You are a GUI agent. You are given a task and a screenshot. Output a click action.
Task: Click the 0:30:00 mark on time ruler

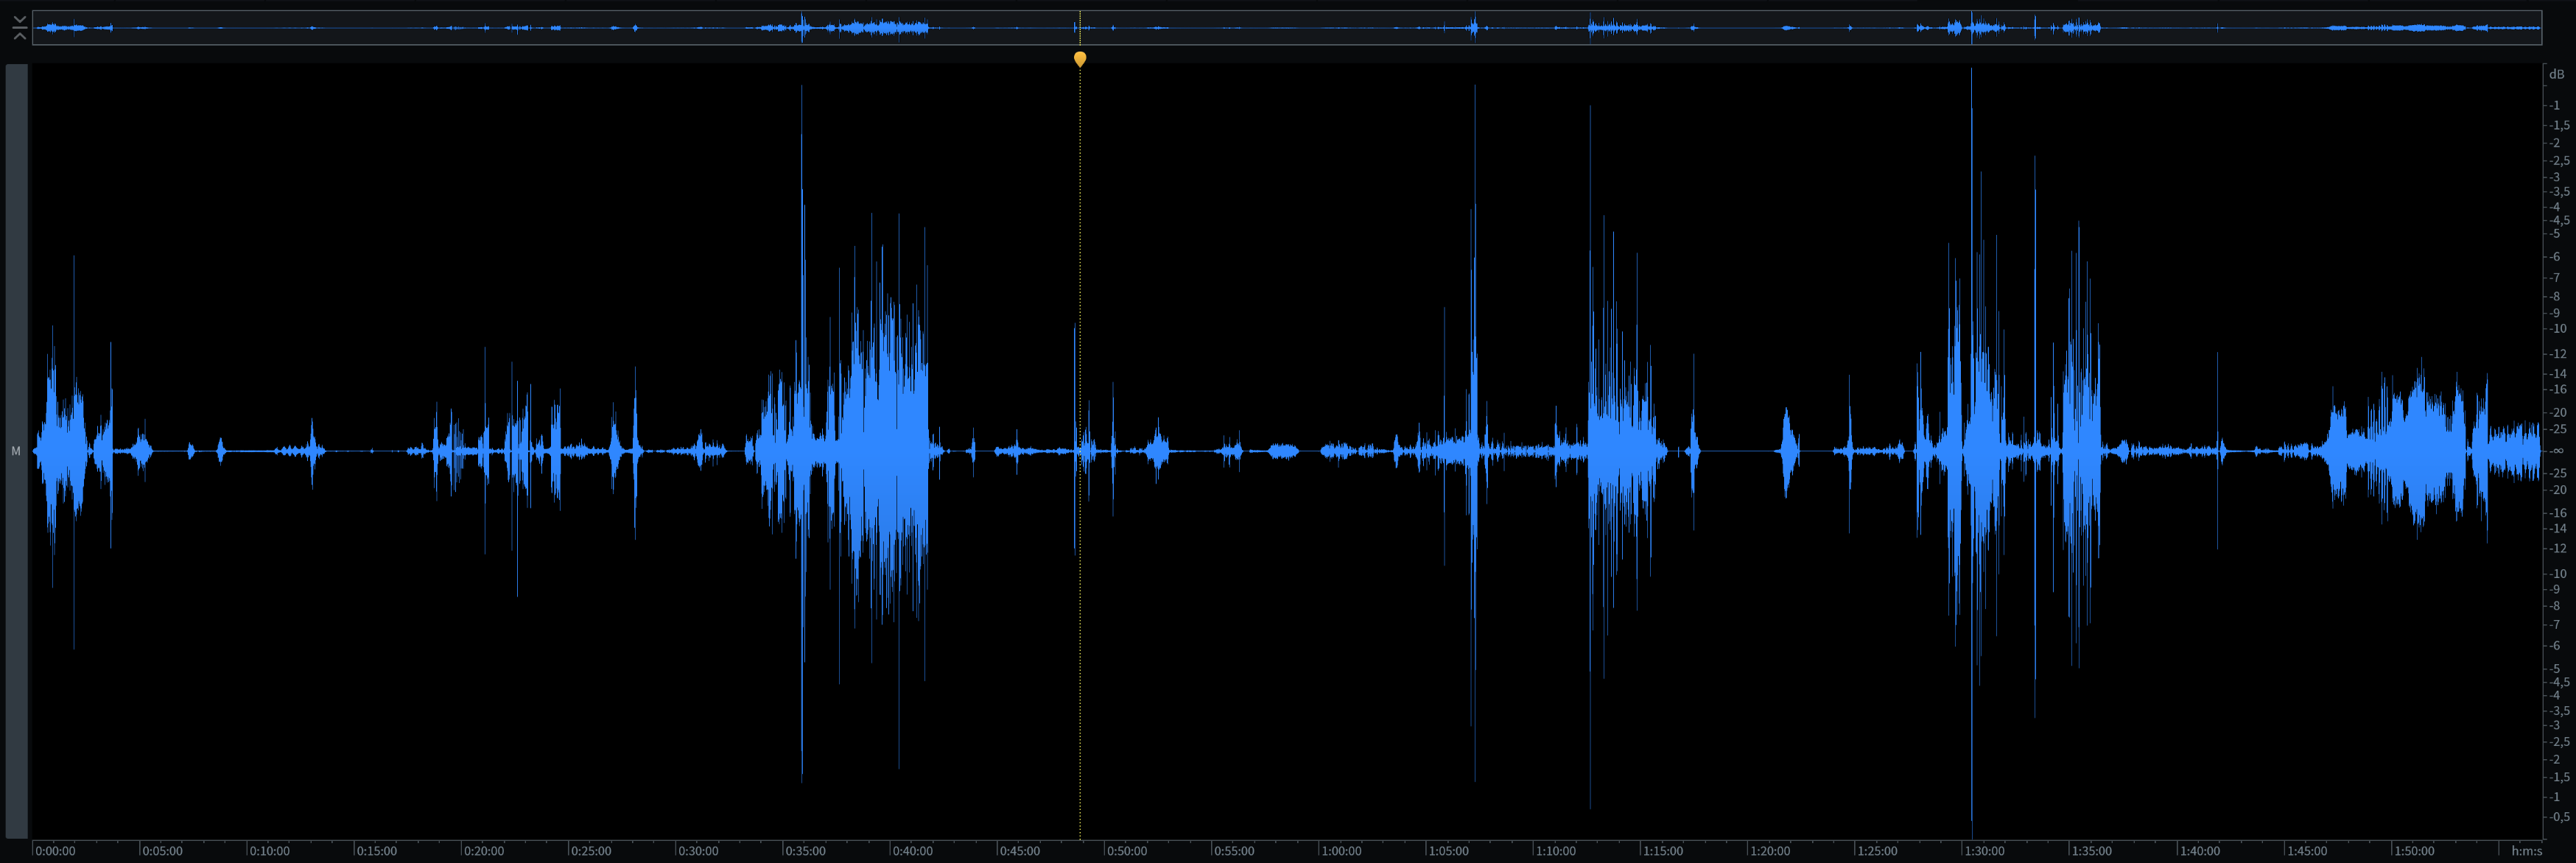pyautogui.click(x=698, y=851)
